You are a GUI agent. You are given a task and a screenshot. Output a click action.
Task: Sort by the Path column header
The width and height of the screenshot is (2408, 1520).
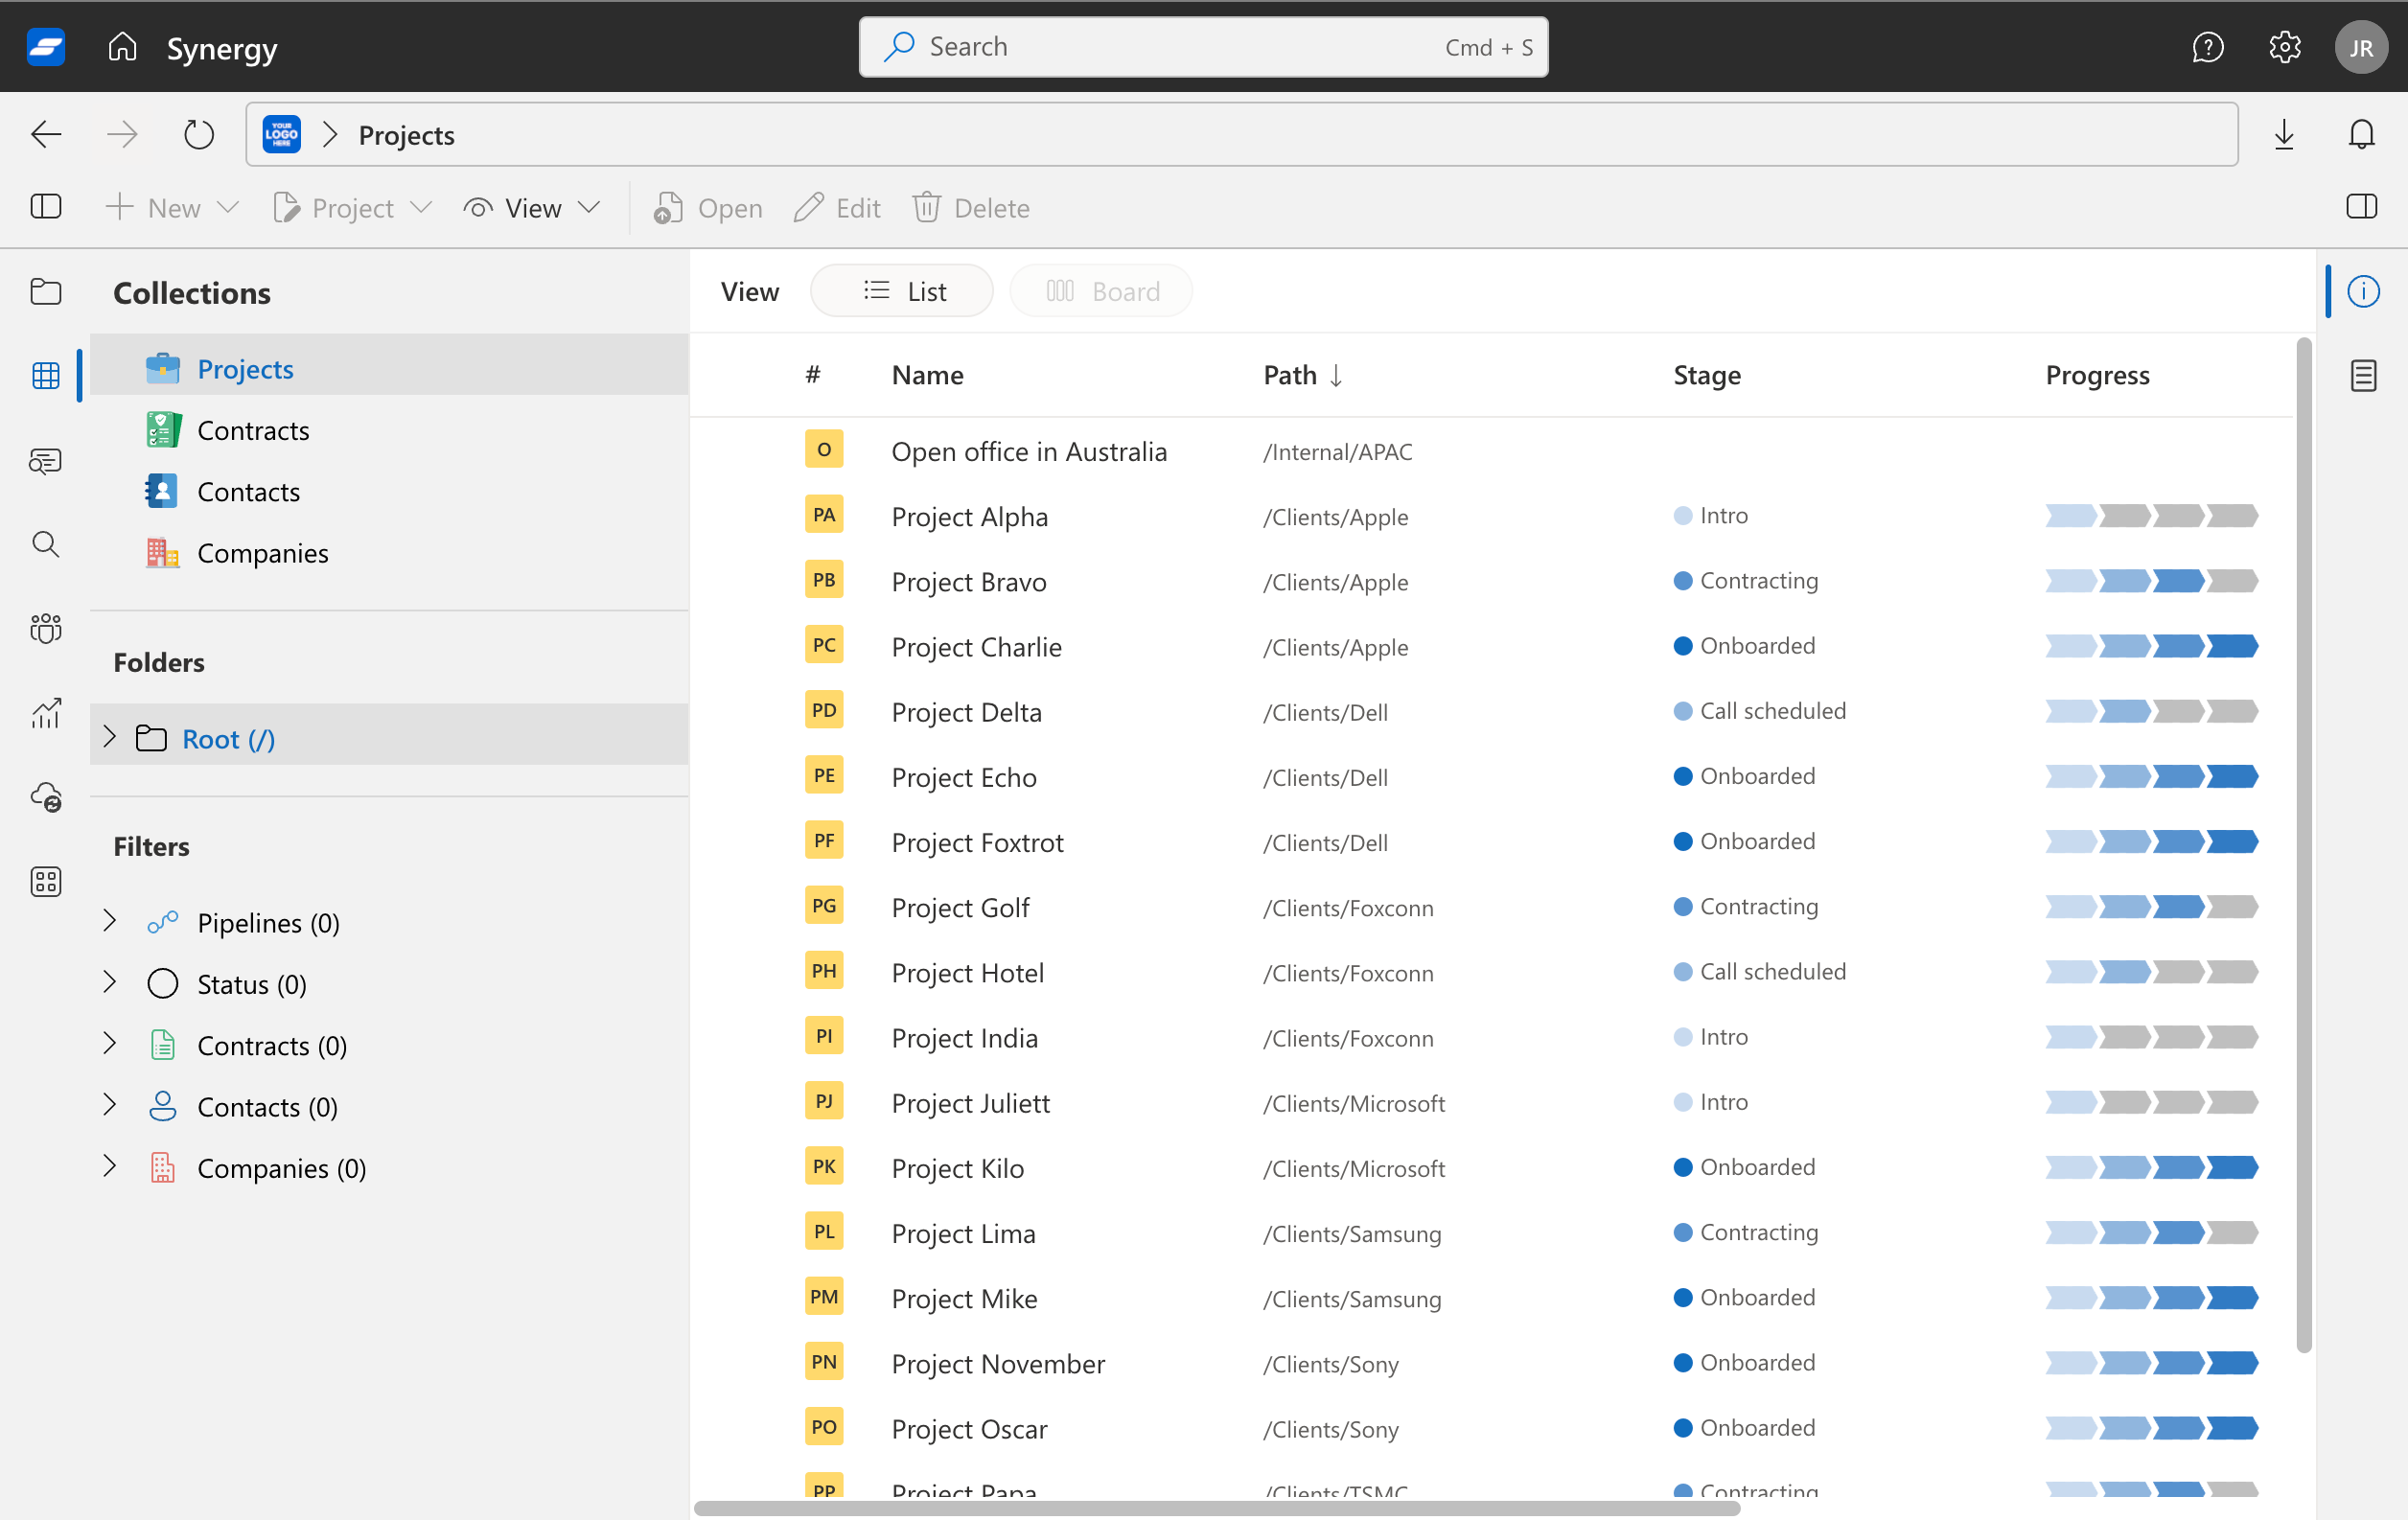pos(1302,375)
